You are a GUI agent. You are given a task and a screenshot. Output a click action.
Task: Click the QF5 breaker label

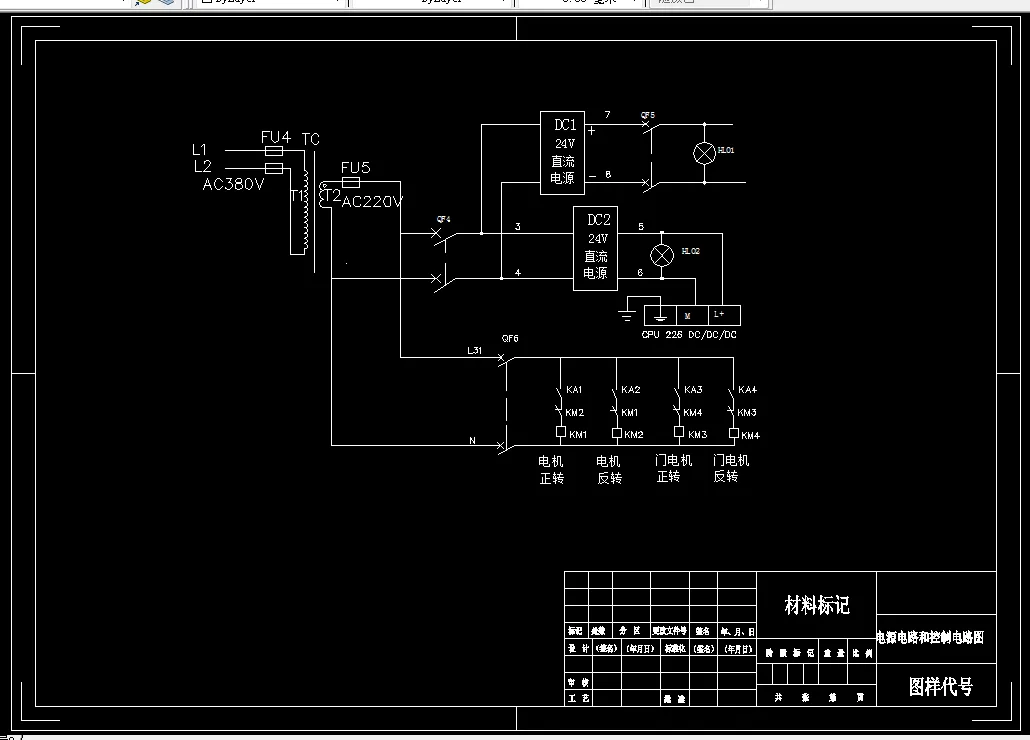pyautogui.click(x=648, y=115)
